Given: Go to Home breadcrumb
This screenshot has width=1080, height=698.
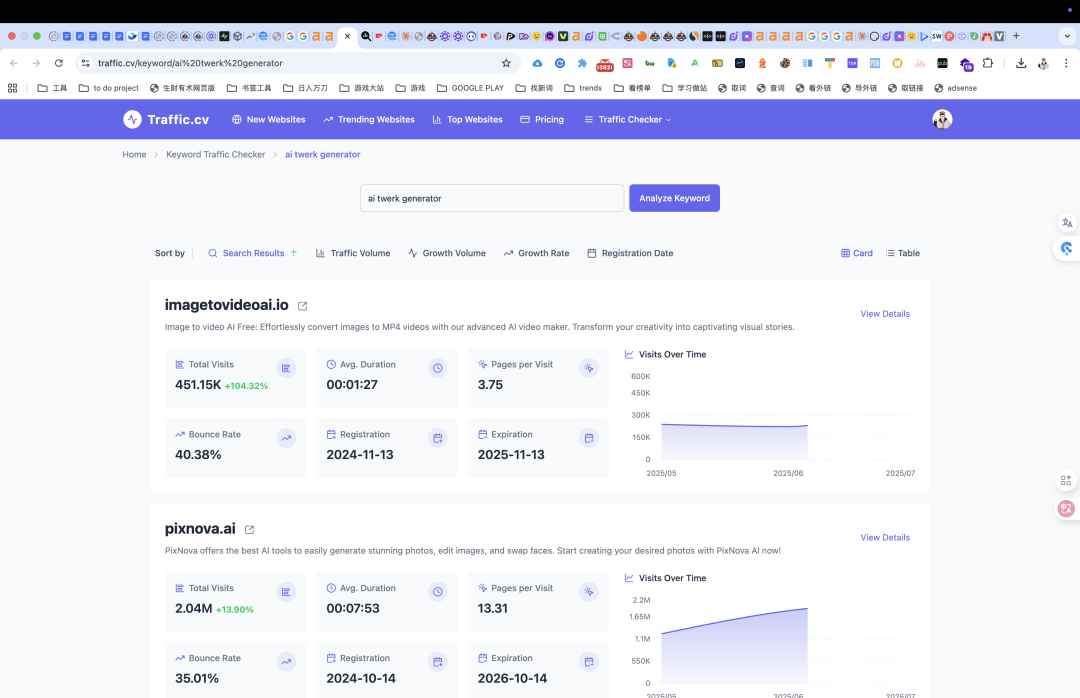Looking at the screenshot, I should coord(134,154).
